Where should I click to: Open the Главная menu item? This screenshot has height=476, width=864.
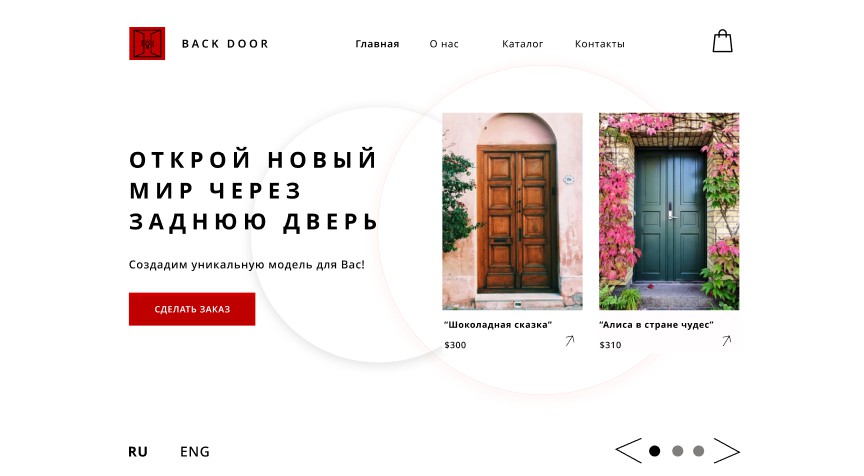tap(377, 44)
